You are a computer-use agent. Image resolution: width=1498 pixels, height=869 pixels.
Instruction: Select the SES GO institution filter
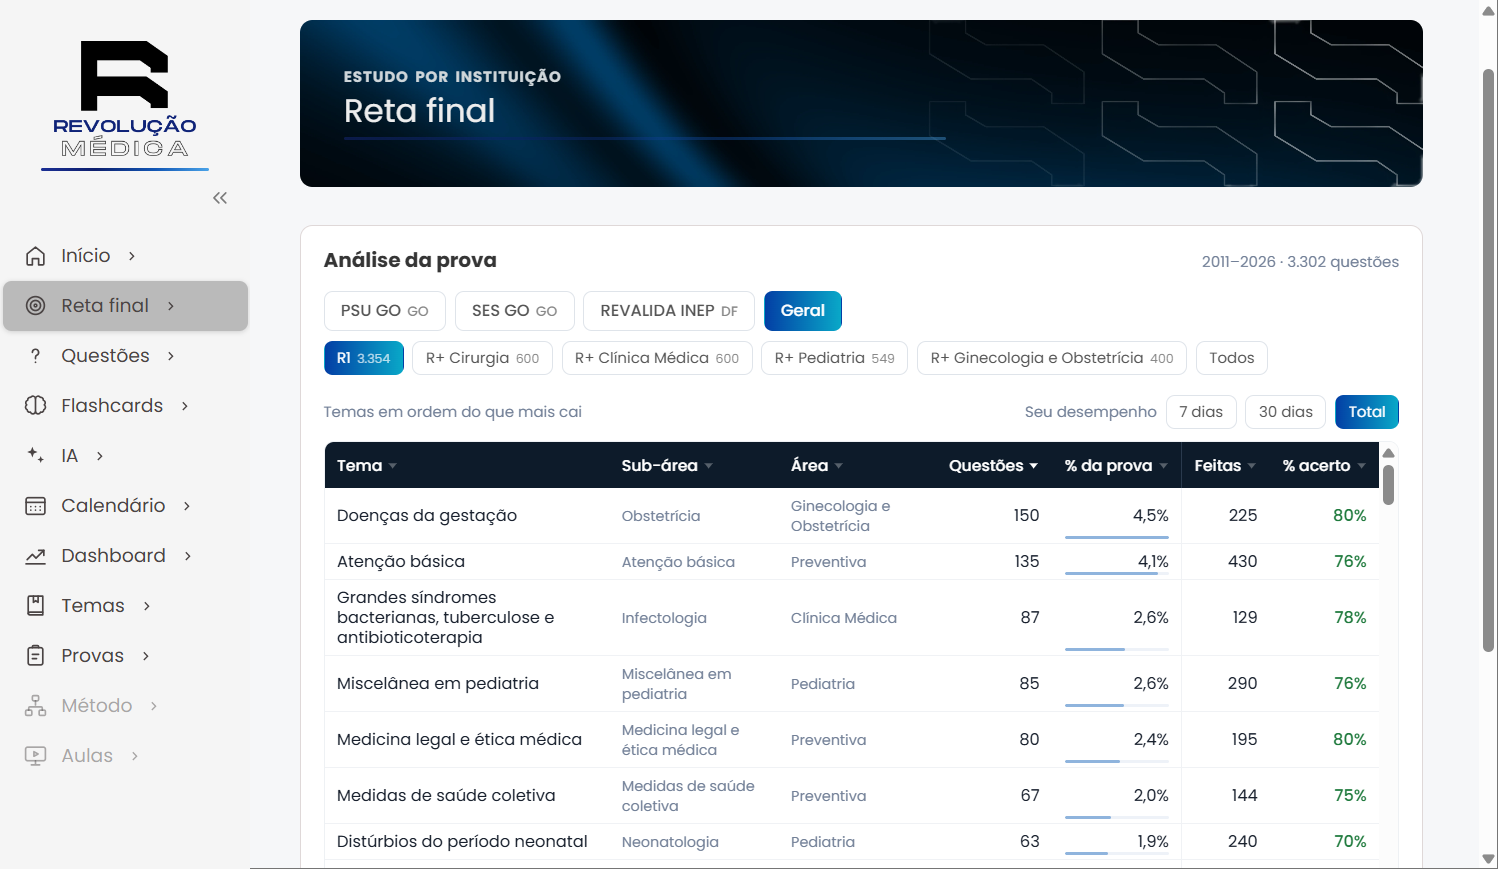click(x=514, y=311)
